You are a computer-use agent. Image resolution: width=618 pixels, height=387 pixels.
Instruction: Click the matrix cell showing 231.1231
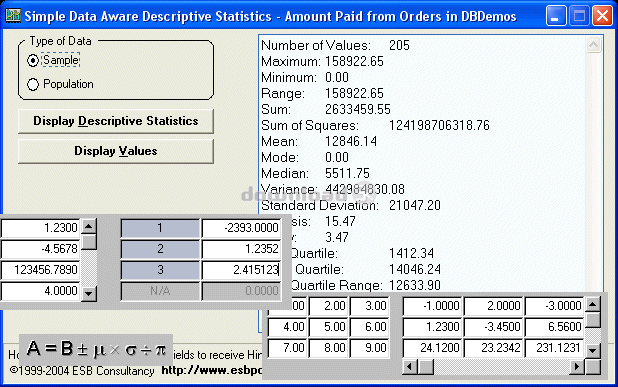click(555, 348)
